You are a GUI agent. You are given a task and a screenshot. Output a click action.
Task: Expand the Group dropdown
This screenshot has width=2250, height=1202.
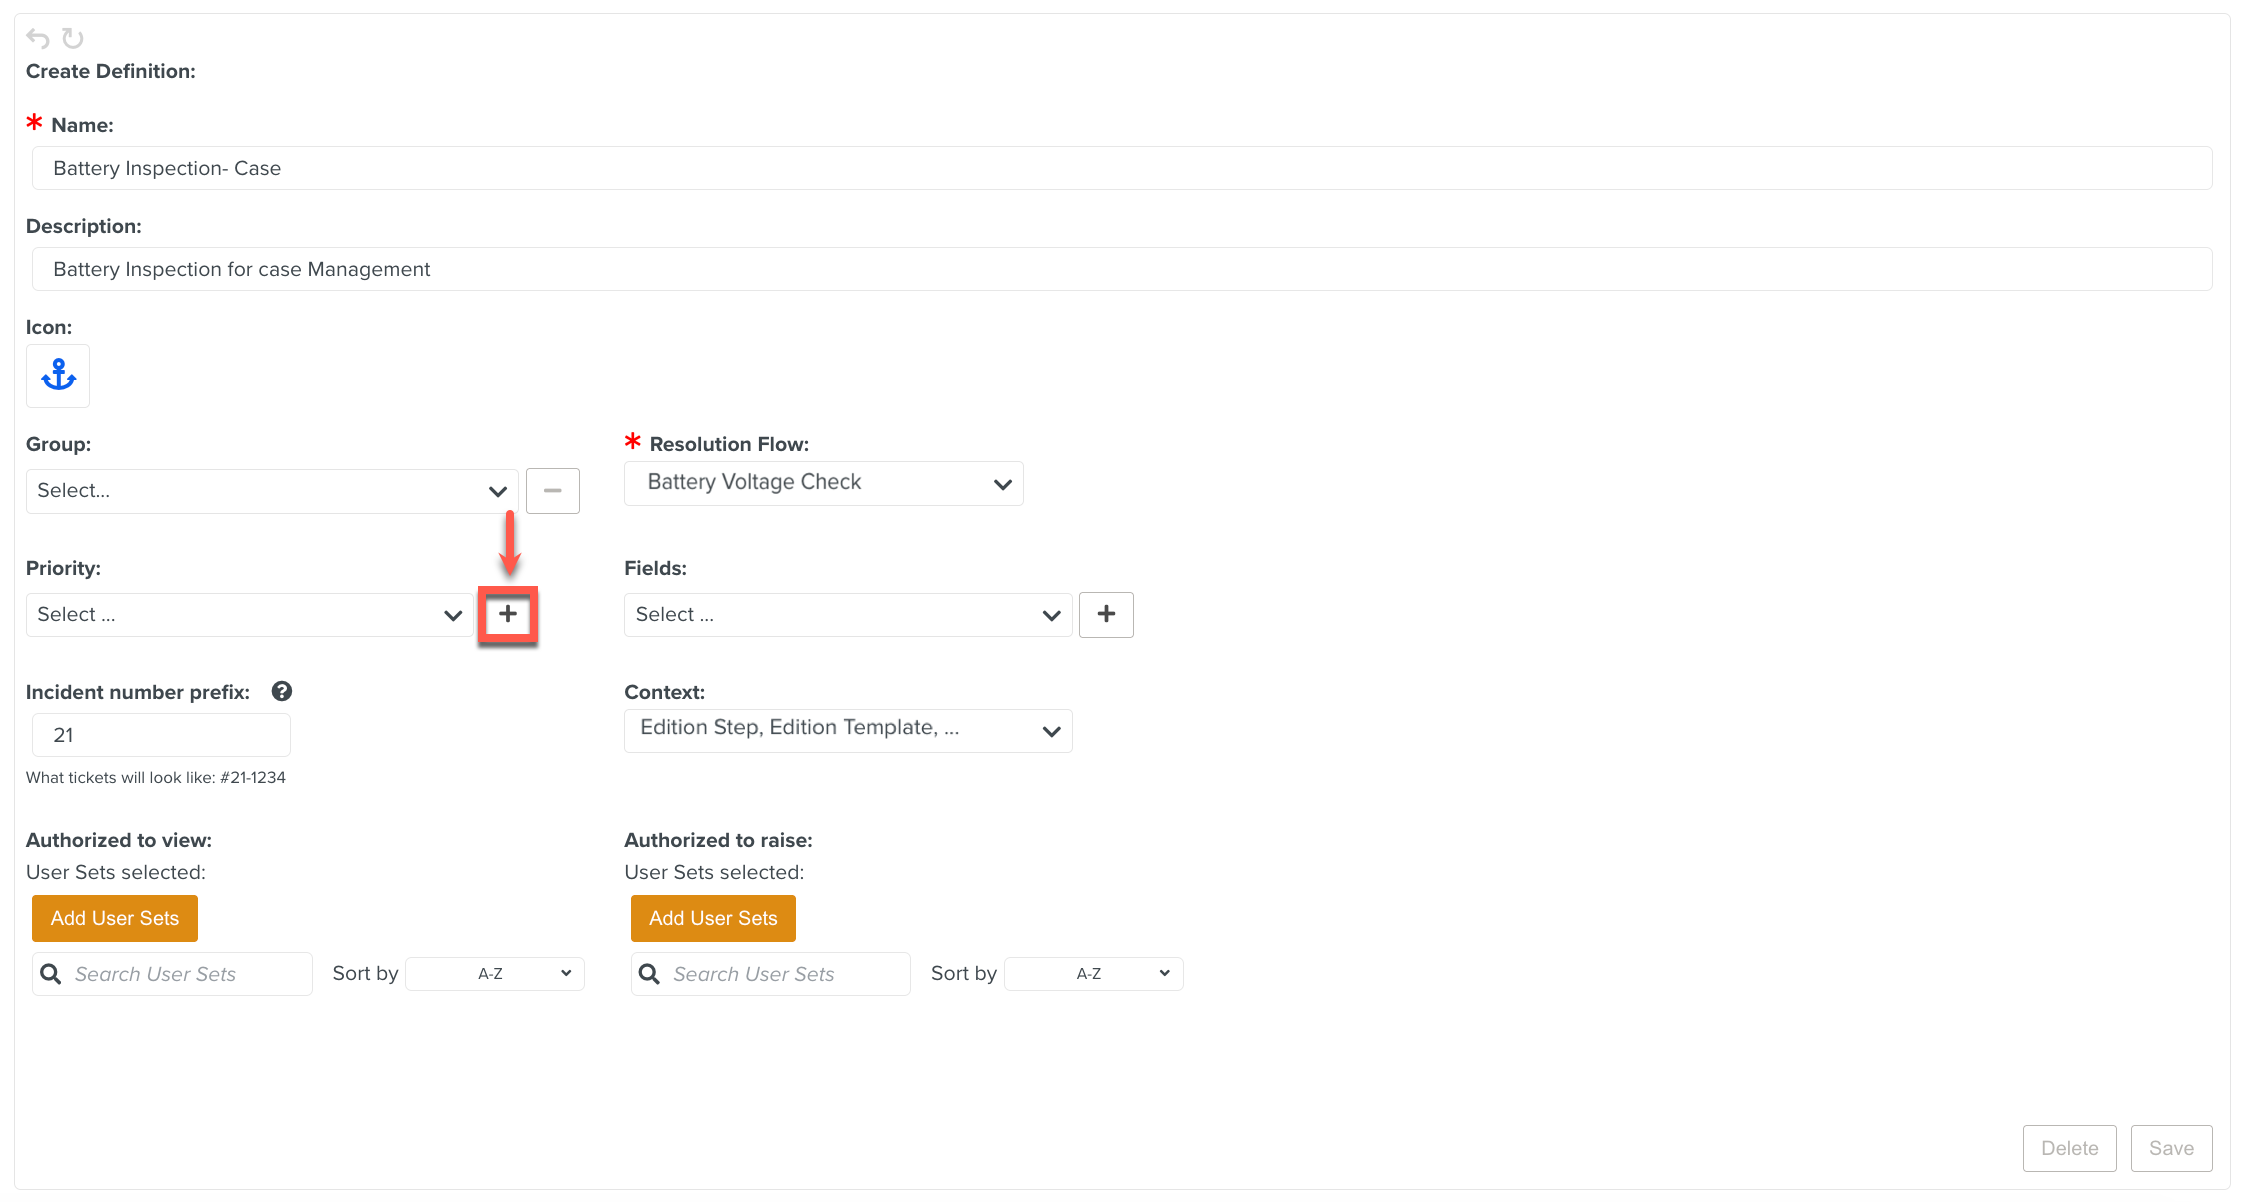tap(272, 491)
